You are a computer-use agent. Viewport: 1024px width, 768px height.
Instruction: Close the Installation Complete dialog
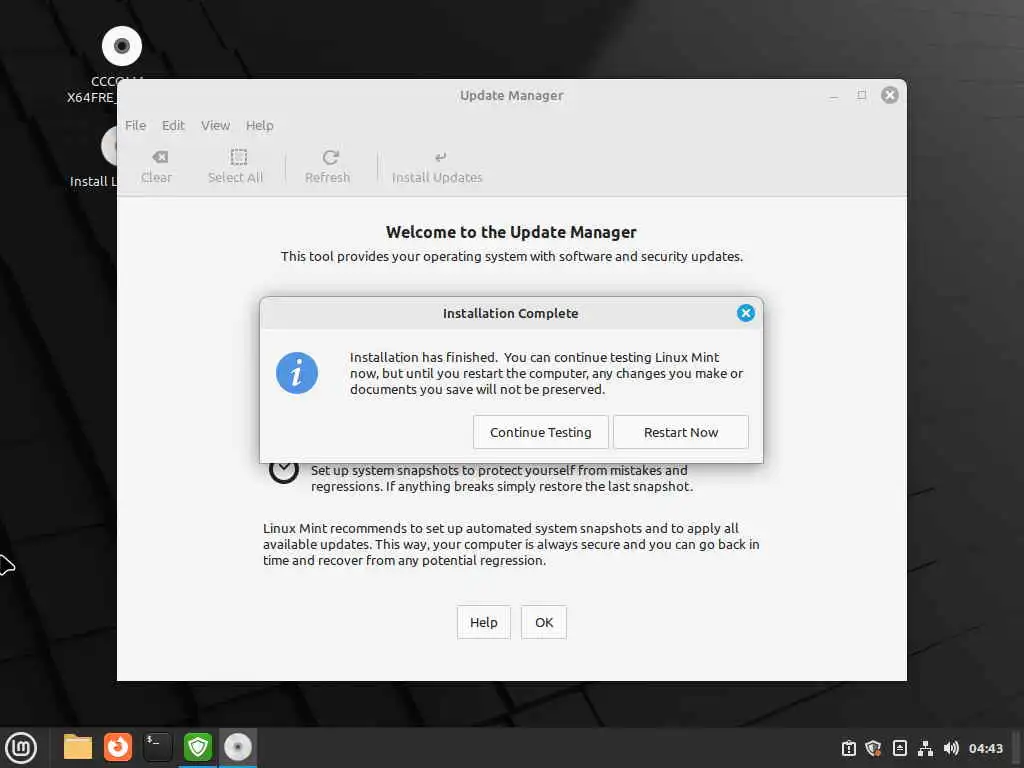745,313
